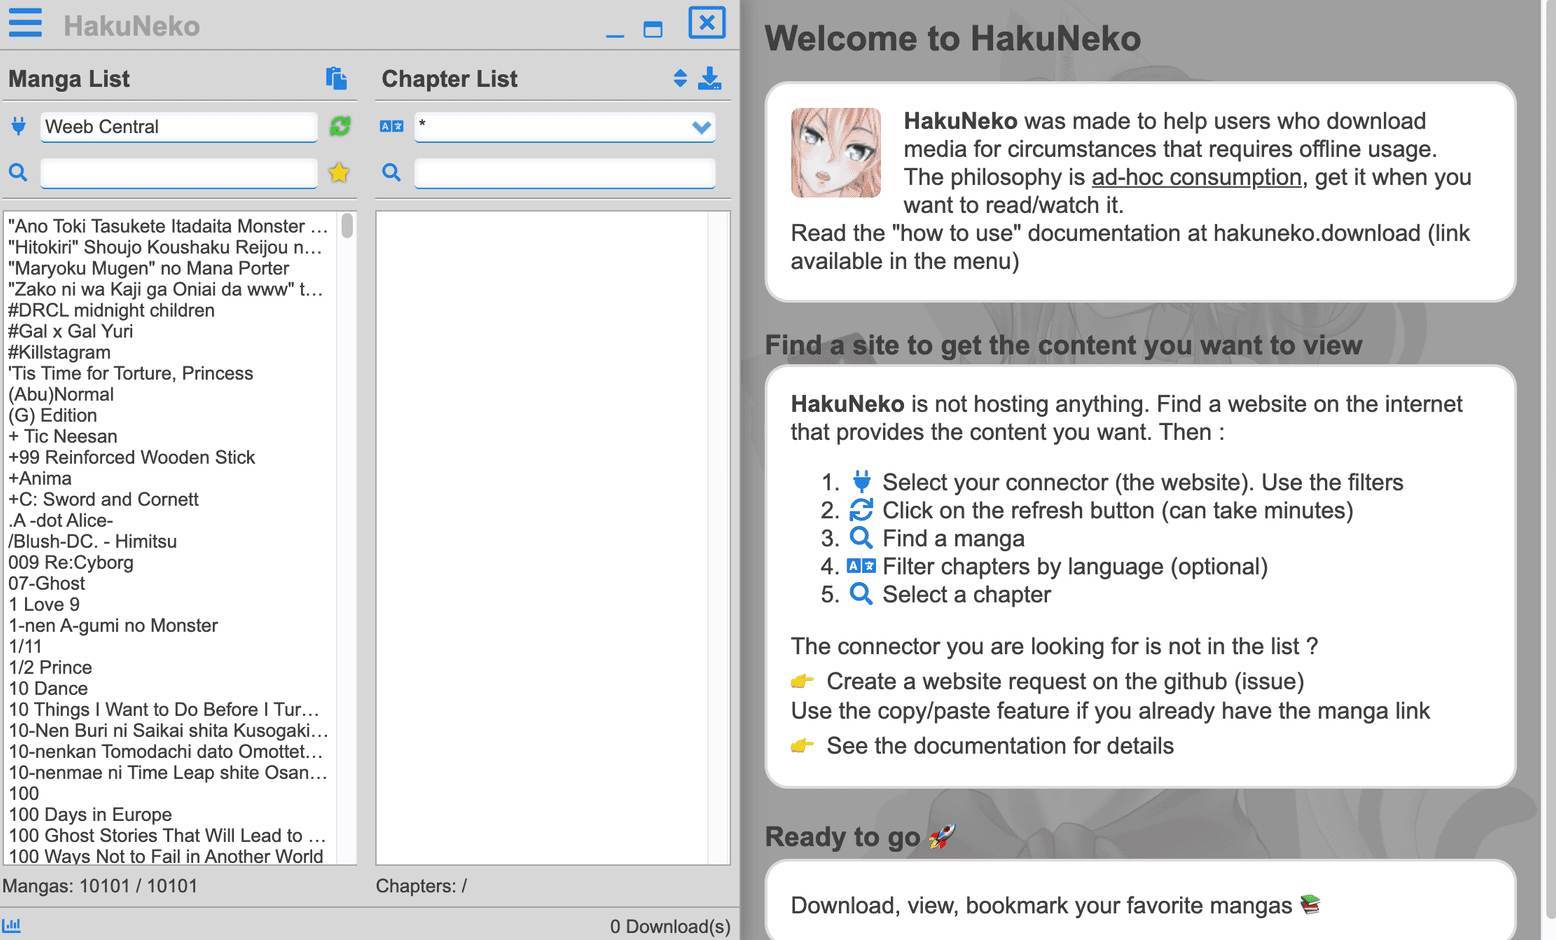Open the 'ad-hoc consumption' link
1556x940 pixels.
pos(1196,177)
